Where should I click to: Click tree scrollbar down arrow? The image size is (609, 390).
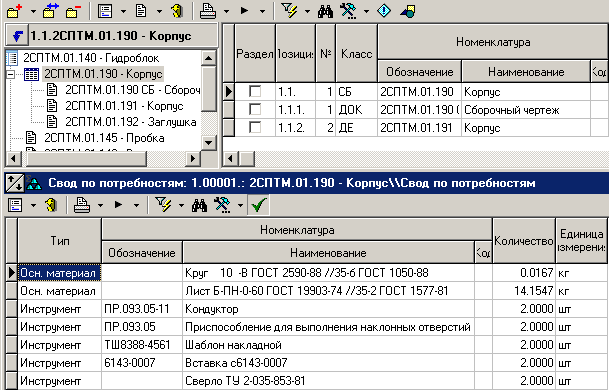click(x=209, y=143)
